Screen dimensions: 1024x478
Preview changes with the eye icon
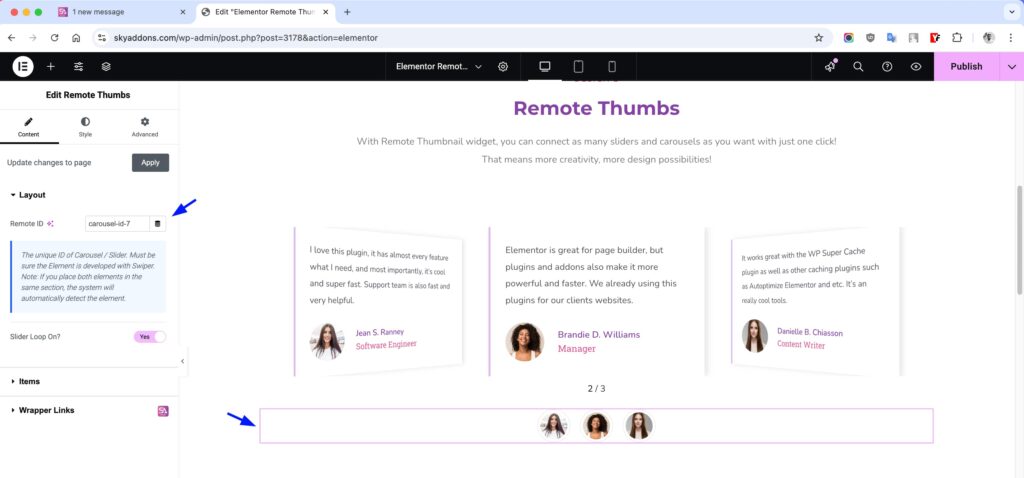point(916,67)
